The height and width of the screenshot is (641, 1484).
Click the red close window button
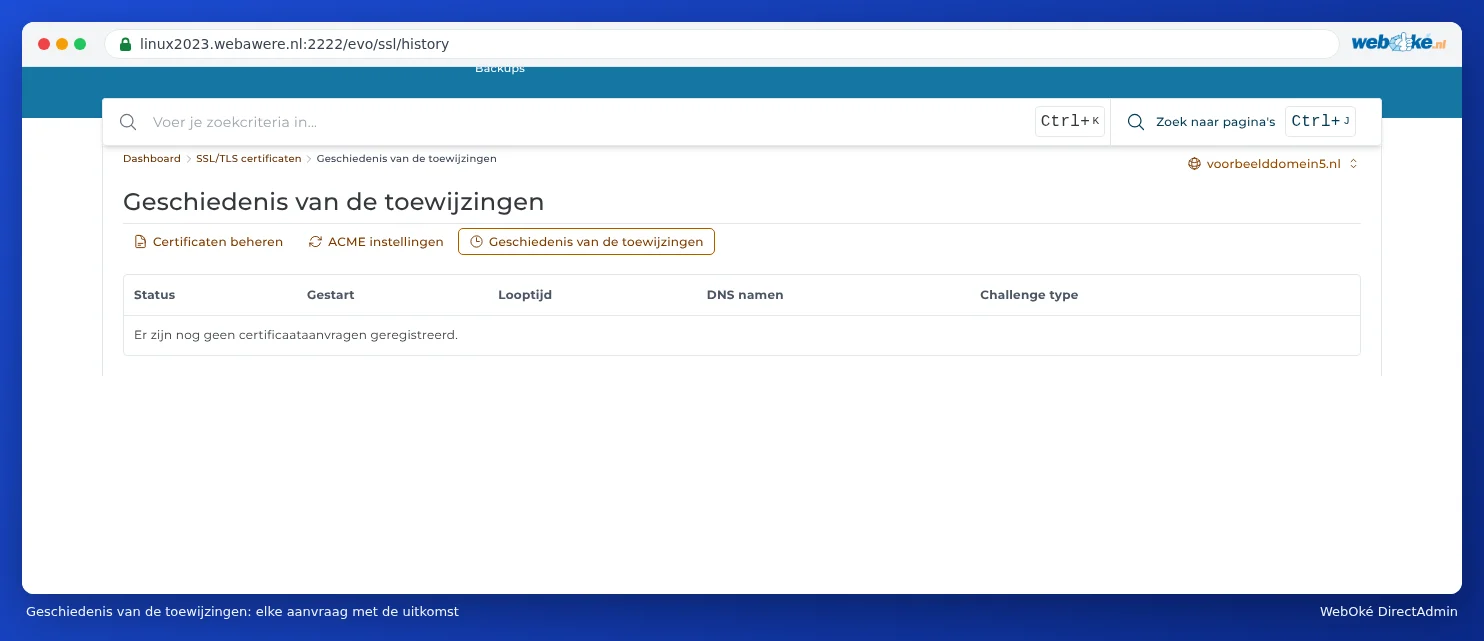click(x=44, y=44)
